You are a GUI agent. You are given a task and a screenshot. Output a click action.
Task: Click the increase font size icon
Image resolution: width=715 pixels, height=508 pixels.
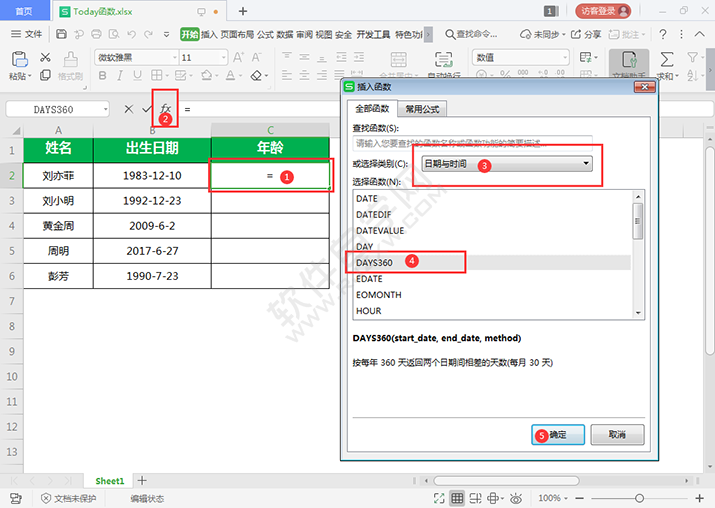tap(238, 57)
